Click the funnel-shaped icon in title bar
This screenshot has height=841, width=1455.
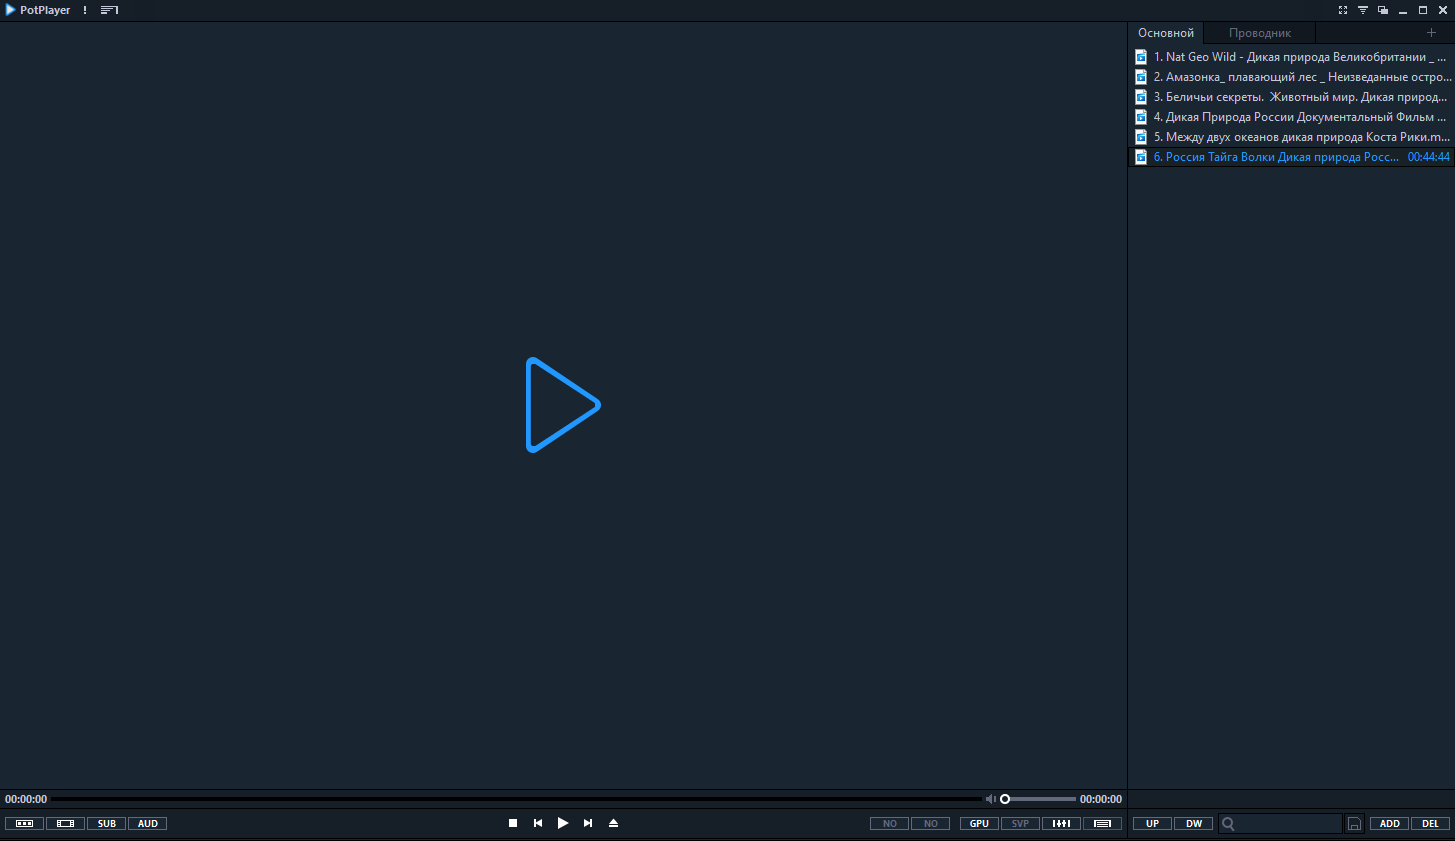click(x=1363, y=10)
